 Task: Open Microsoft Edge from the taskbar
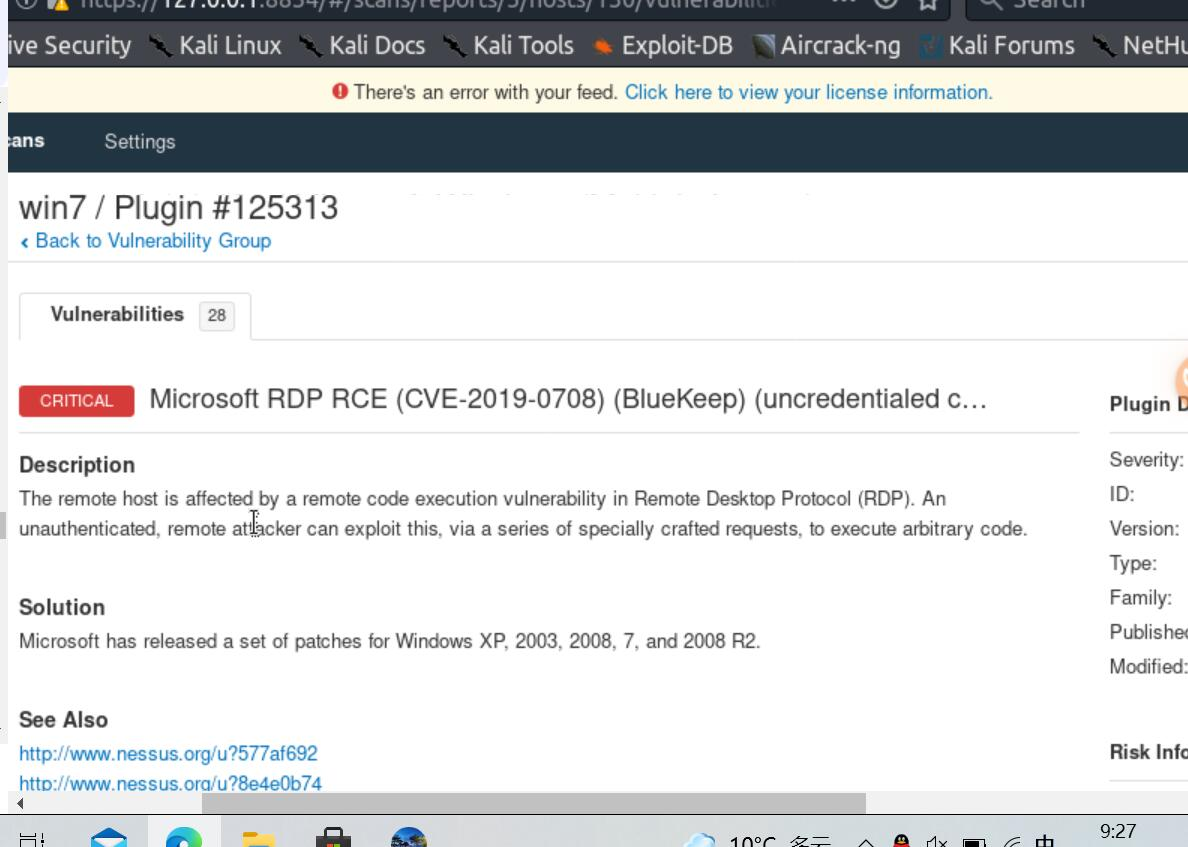tap(184, 837)
